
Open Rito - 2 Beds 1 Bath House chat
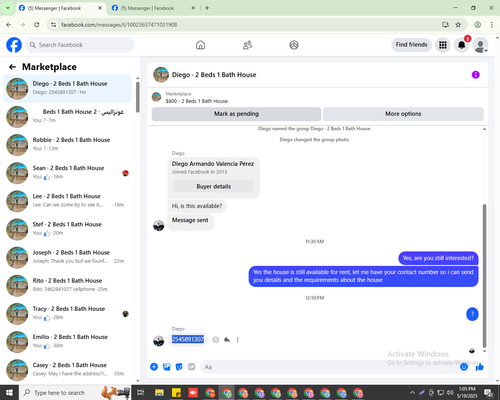click(67, 286)
